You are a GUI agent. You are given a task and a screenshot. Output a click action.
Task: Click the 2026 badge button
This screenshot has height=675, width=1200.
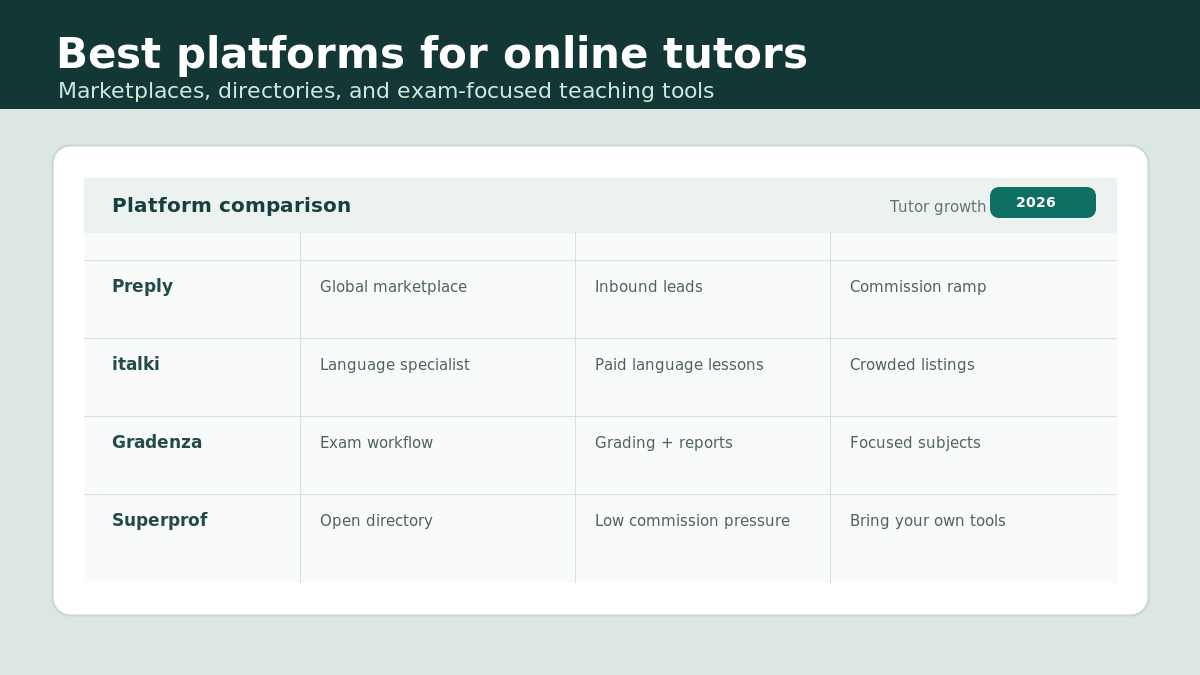1043,202
